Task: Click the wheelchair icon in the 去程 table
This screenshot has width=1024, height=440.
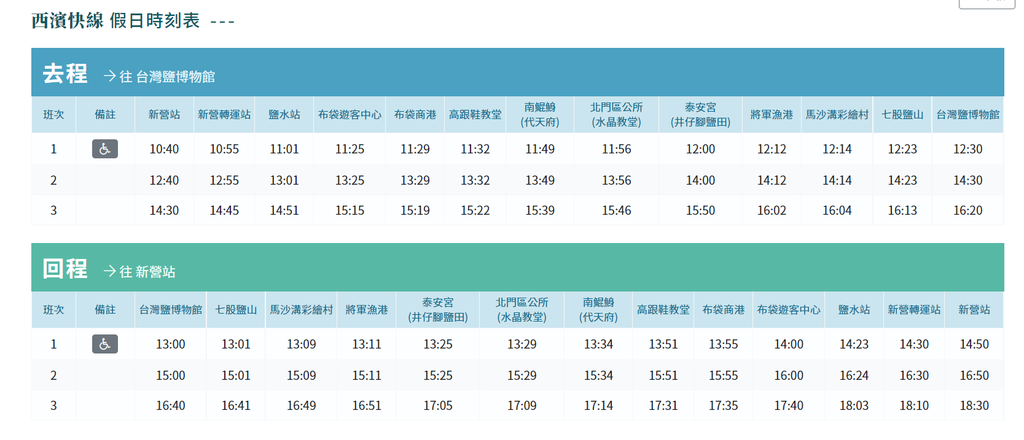Action: pos(104,149)
